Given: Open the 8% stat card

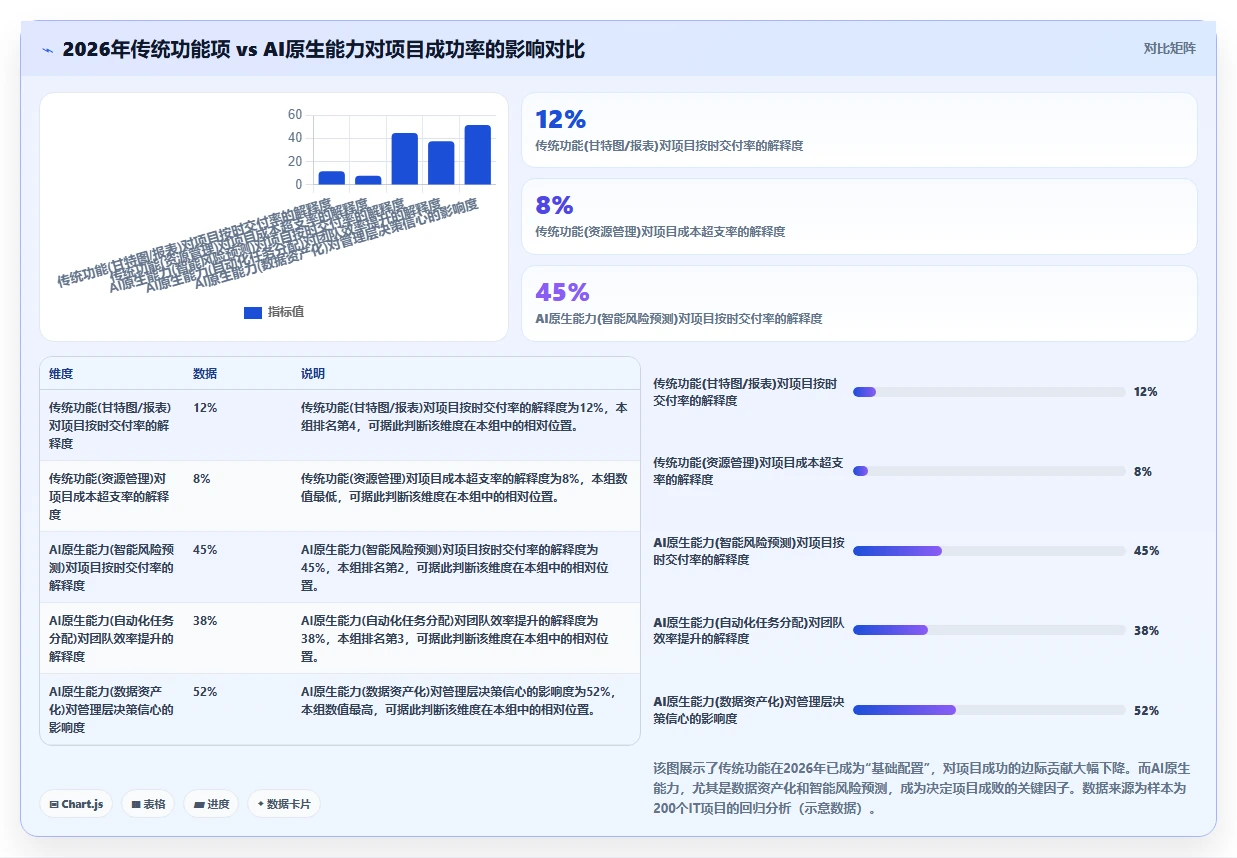Looking at the screenshot, I should tap(859, 216).
